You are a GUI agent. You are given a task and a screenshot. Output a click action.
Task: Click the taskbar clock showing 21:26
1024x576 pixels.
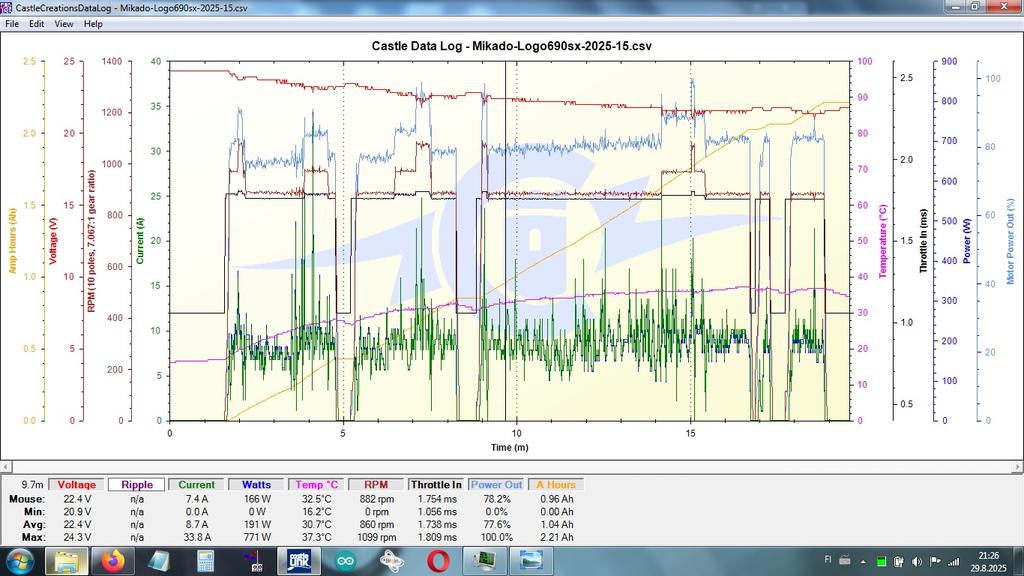point(986,561)
